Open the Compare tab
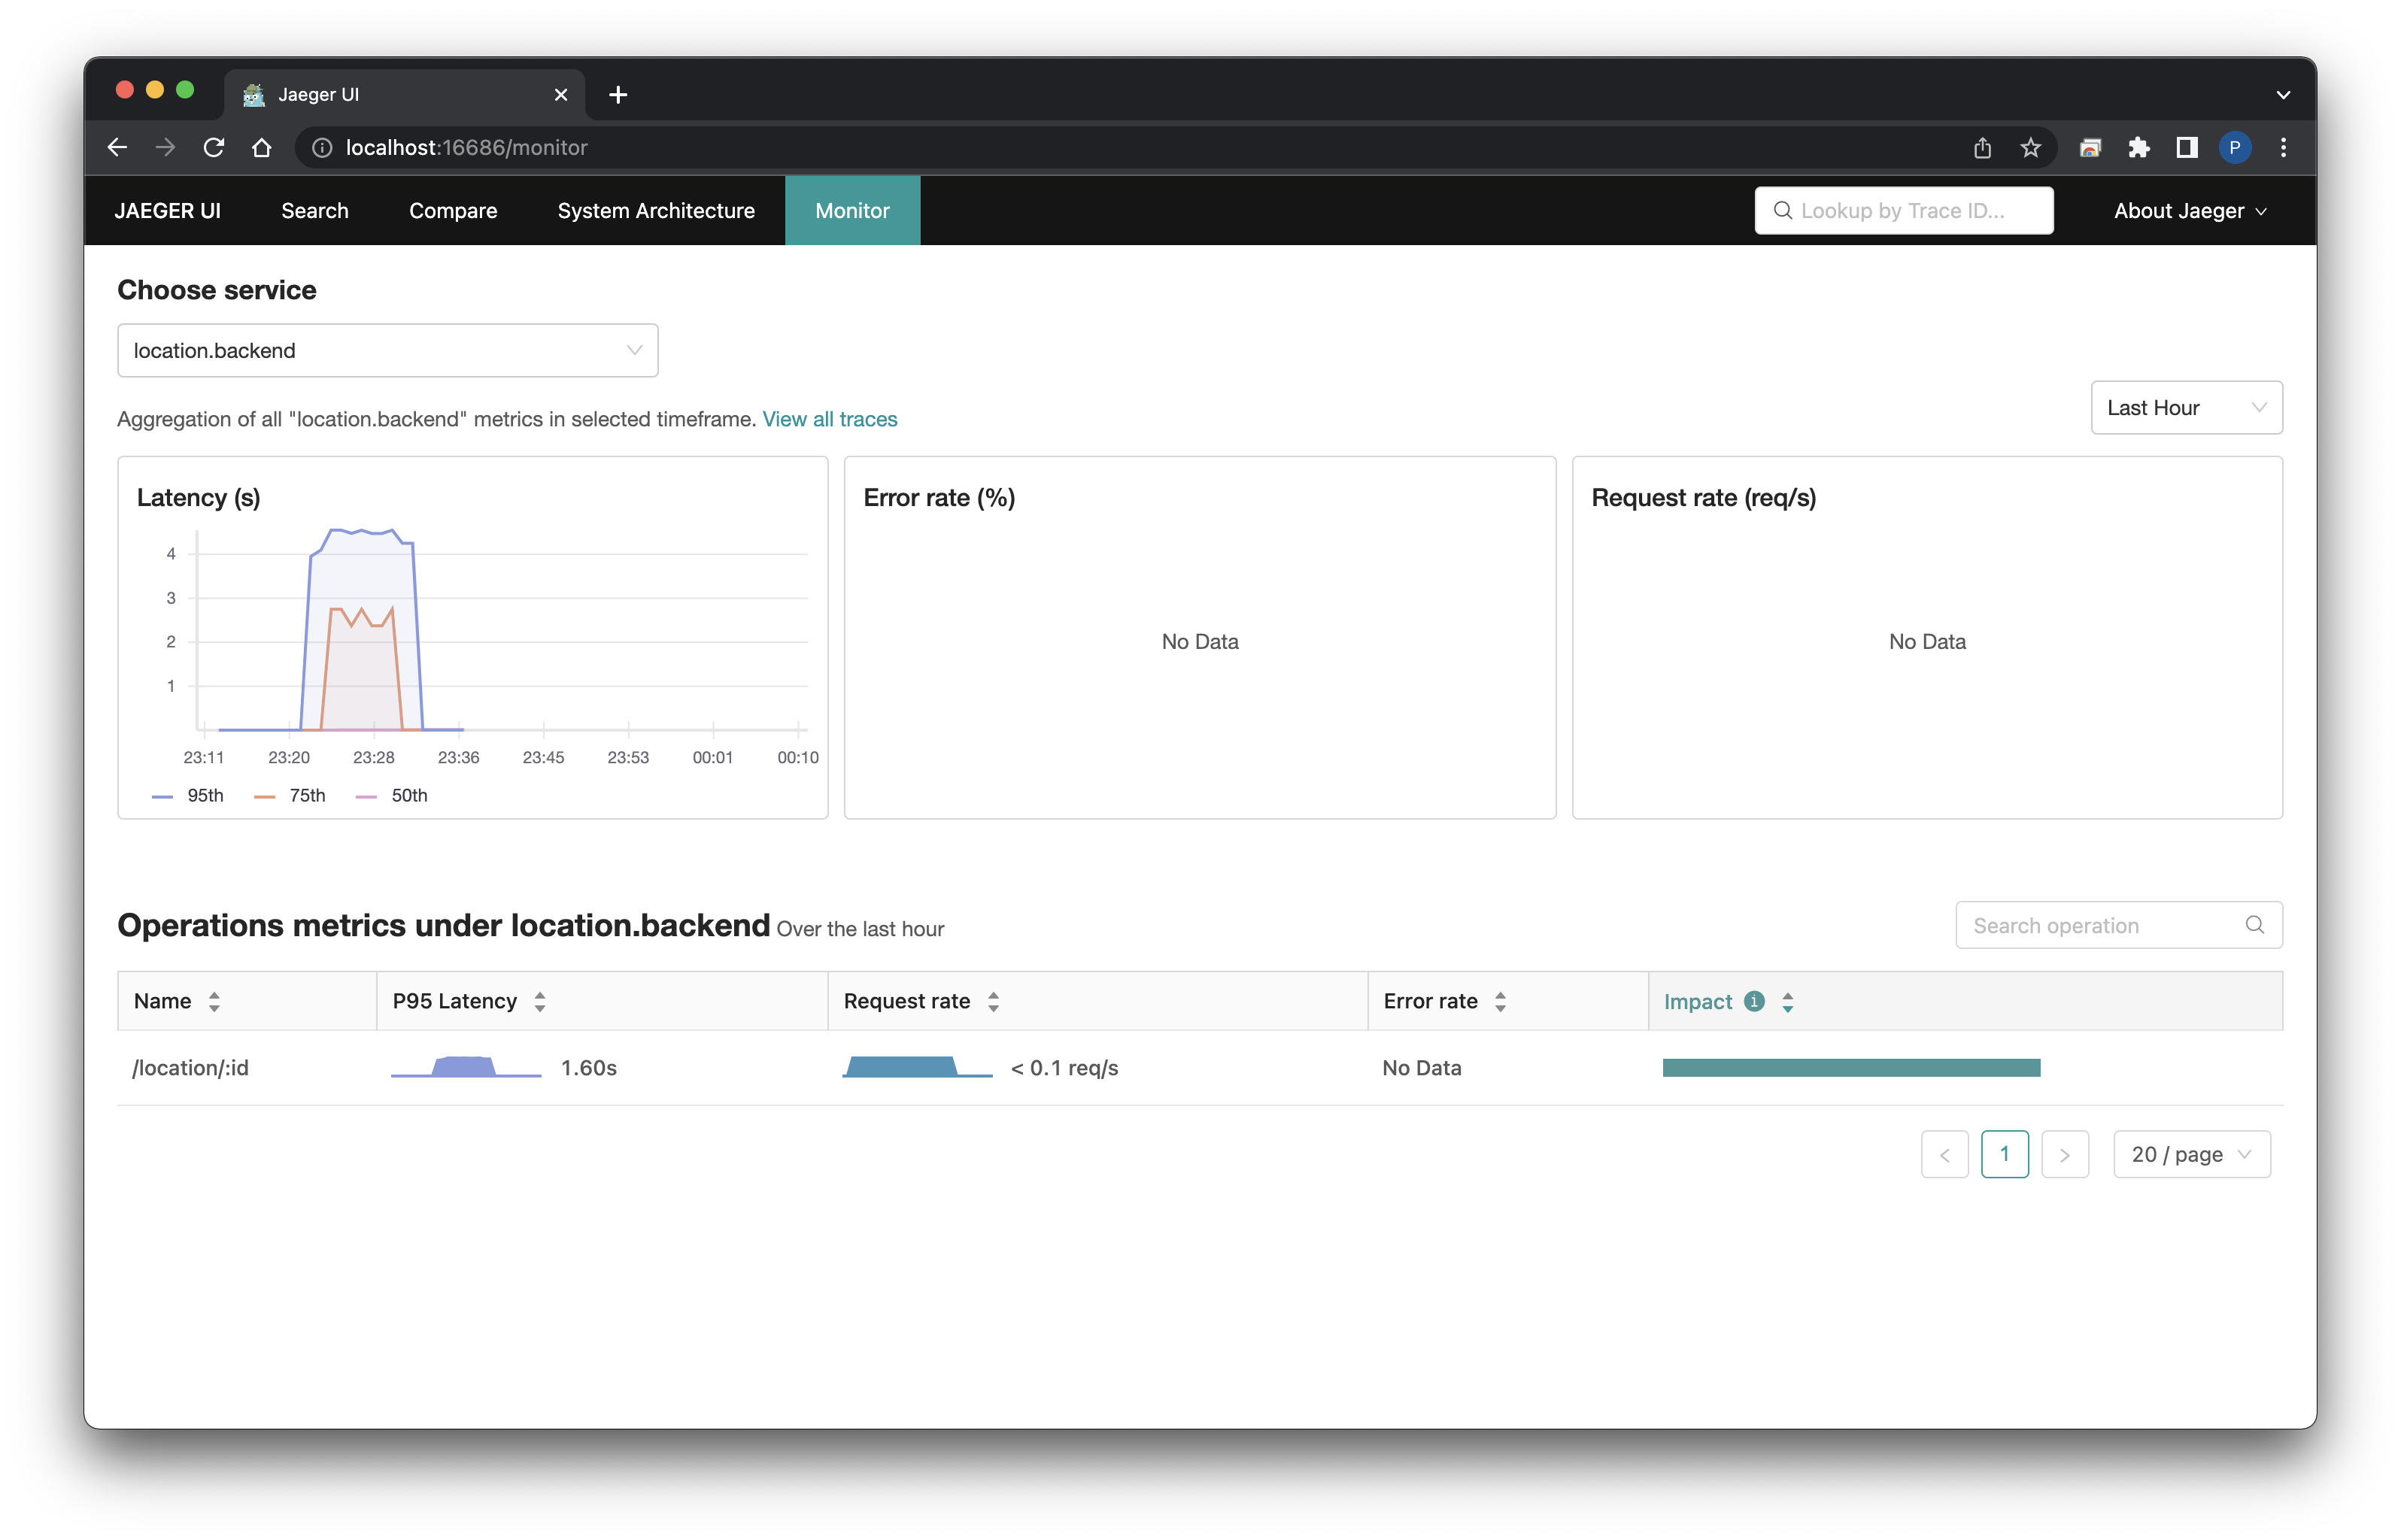Viewport: 2401px width, 1540px height. (x=452, y=210)
